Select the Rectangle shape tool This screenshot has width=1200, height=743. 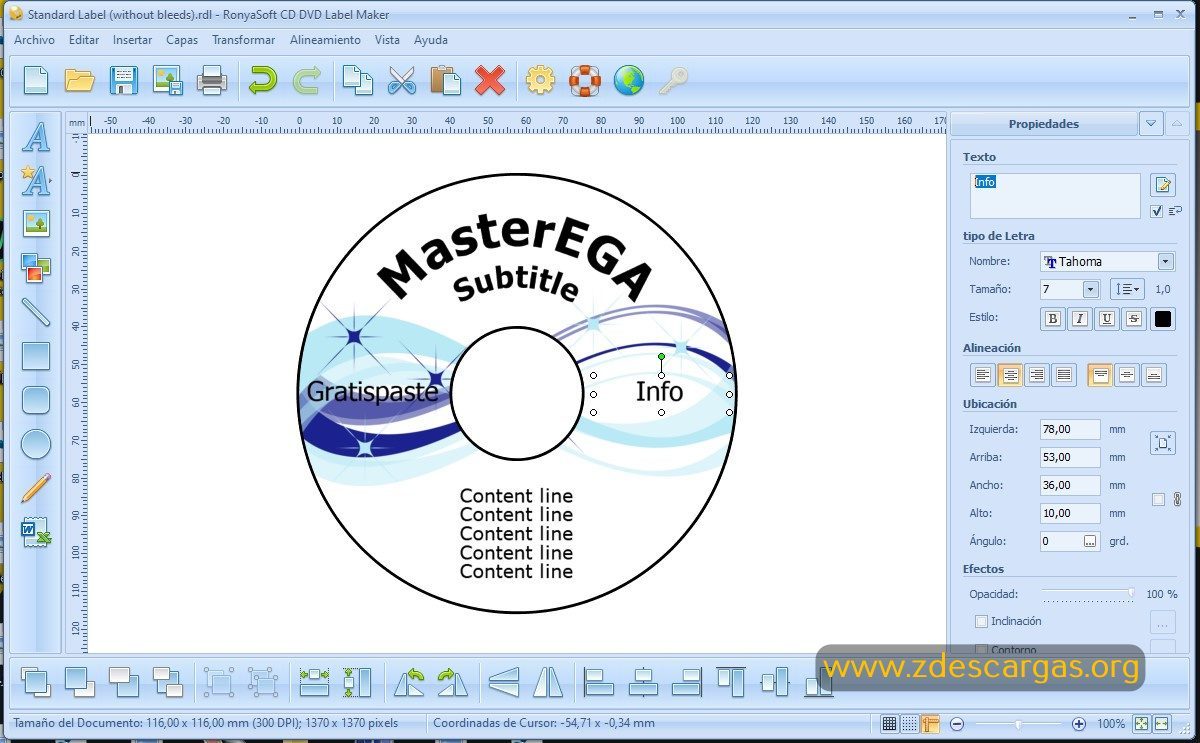(36, 355)
